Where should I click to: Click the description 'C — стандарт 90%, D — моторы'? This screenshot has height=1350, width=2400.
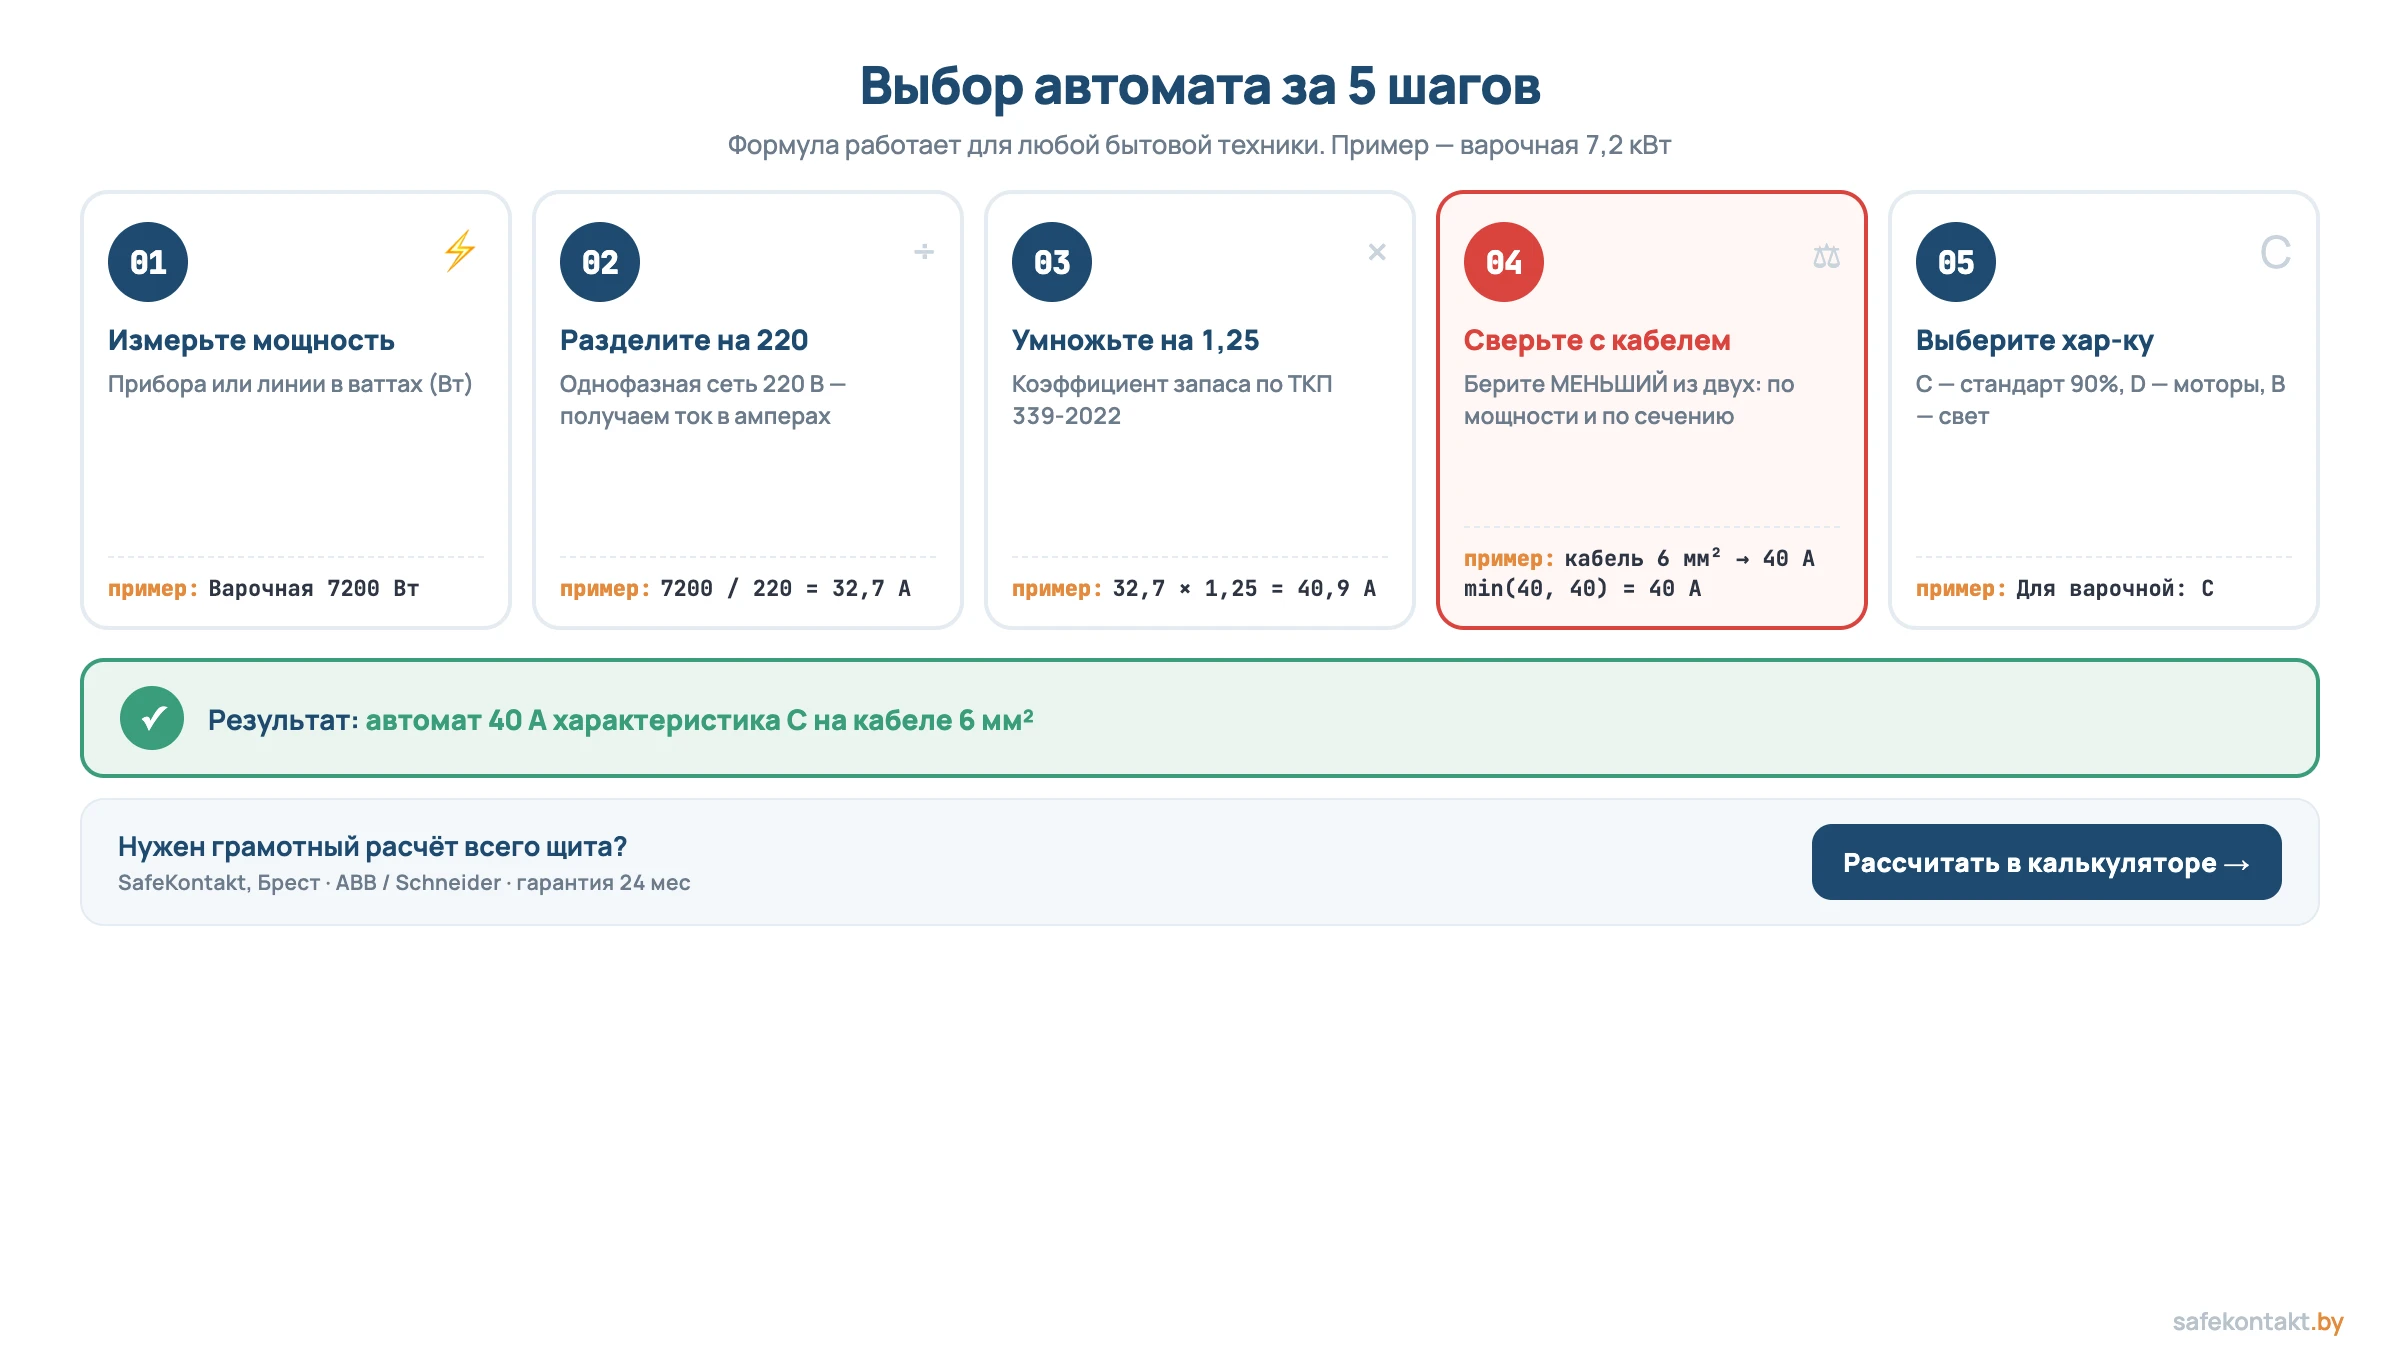tap(2100, 400)
